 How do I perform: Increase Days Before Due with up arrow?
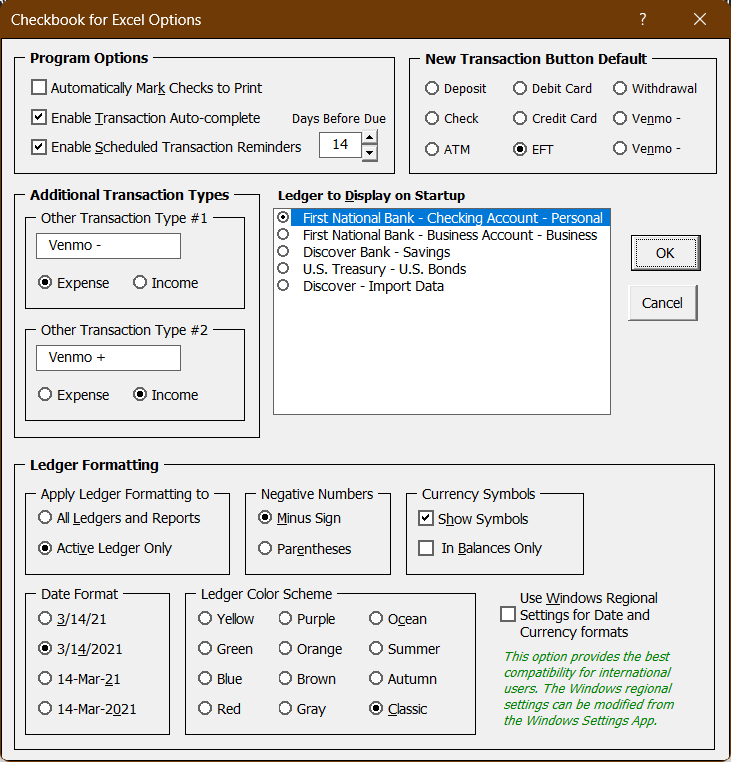pos(370,138)
